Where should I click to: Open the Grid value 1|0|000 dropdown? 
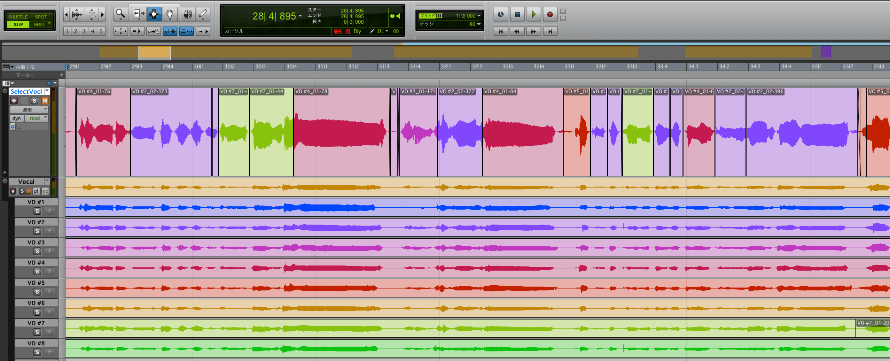coord(480,15)
